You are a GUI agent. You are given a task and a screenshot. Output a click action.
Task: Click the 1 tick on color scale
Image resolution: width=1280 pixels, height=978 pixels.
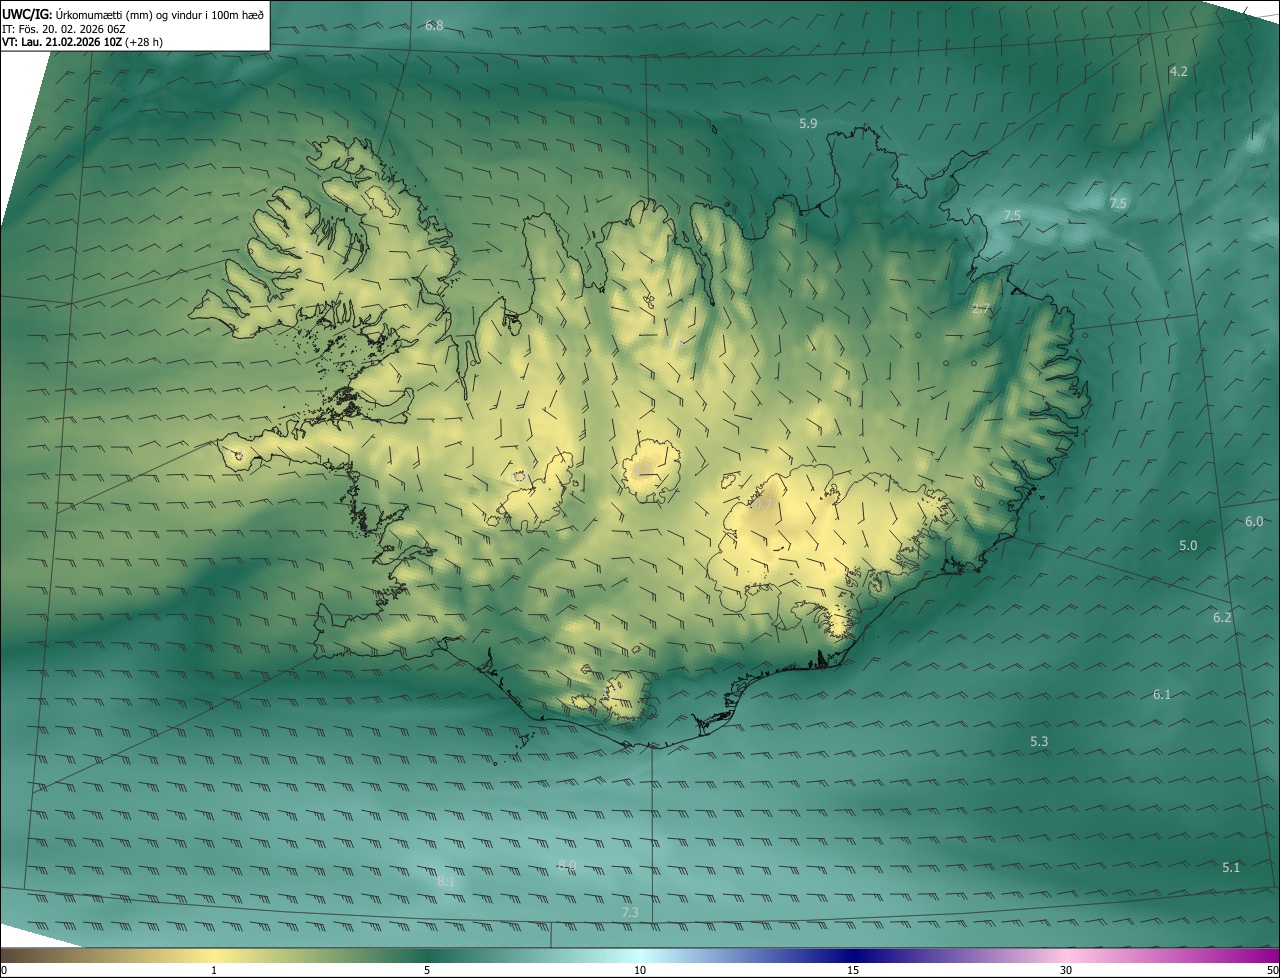click(214, 970)
